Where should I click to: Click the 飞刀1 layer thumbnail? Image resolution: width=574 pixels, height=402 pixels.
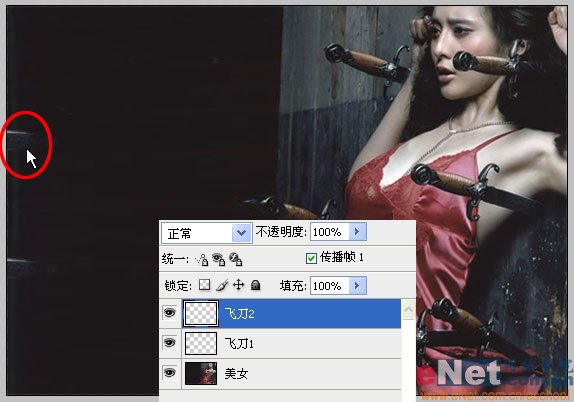coord(201,343)
